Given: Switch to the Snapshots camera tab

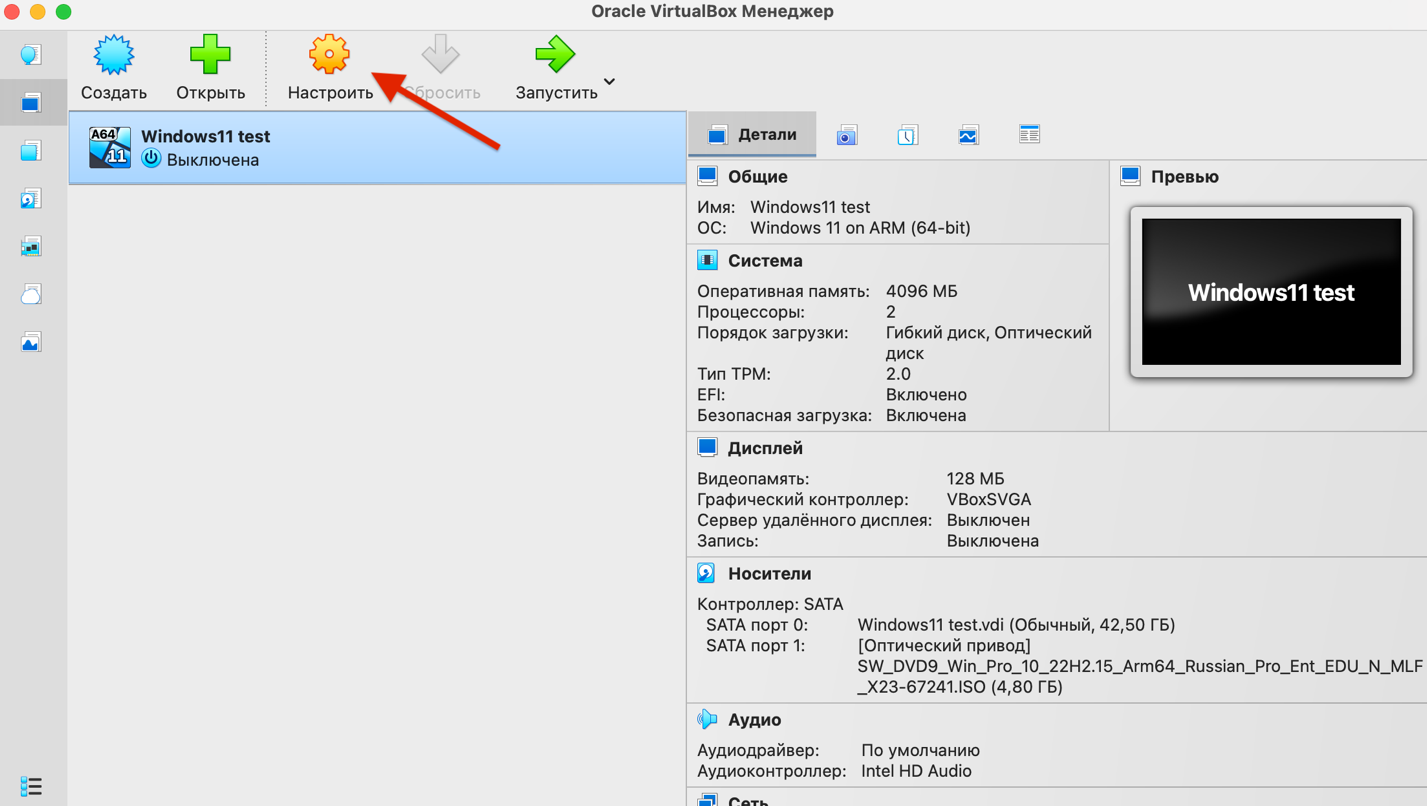Looking at the screenshot, I should [x=847, y=135].
